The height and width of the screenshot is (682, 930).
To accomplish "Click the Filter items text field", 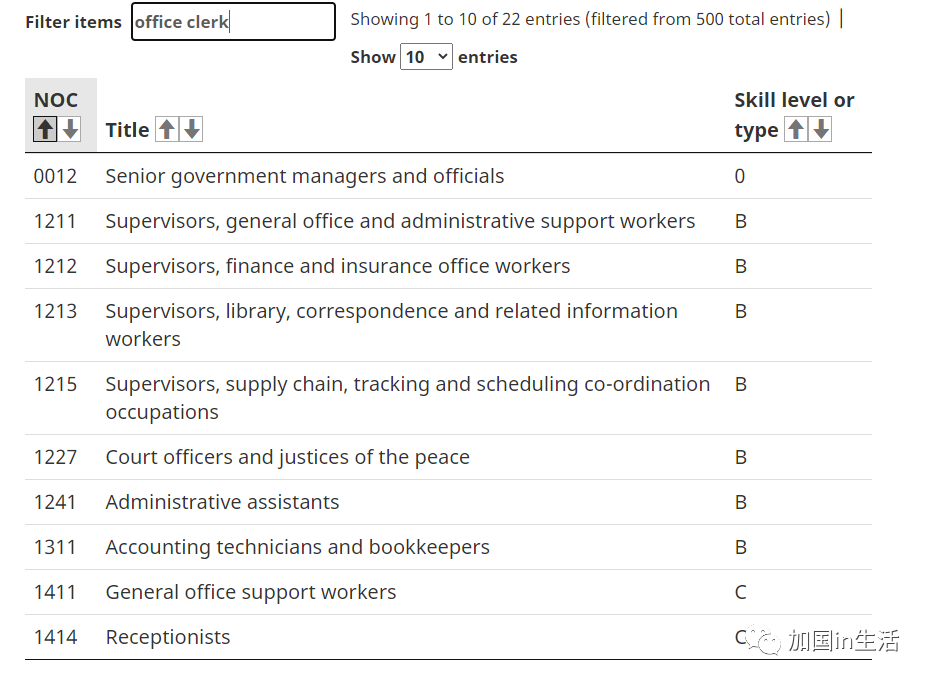I will [x=233, y=22].
